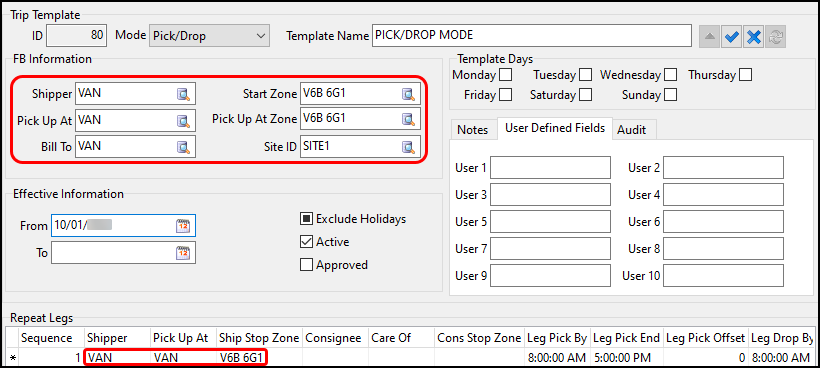Click the Consignee column header
820x368 pixels.
tap(335, 338)
